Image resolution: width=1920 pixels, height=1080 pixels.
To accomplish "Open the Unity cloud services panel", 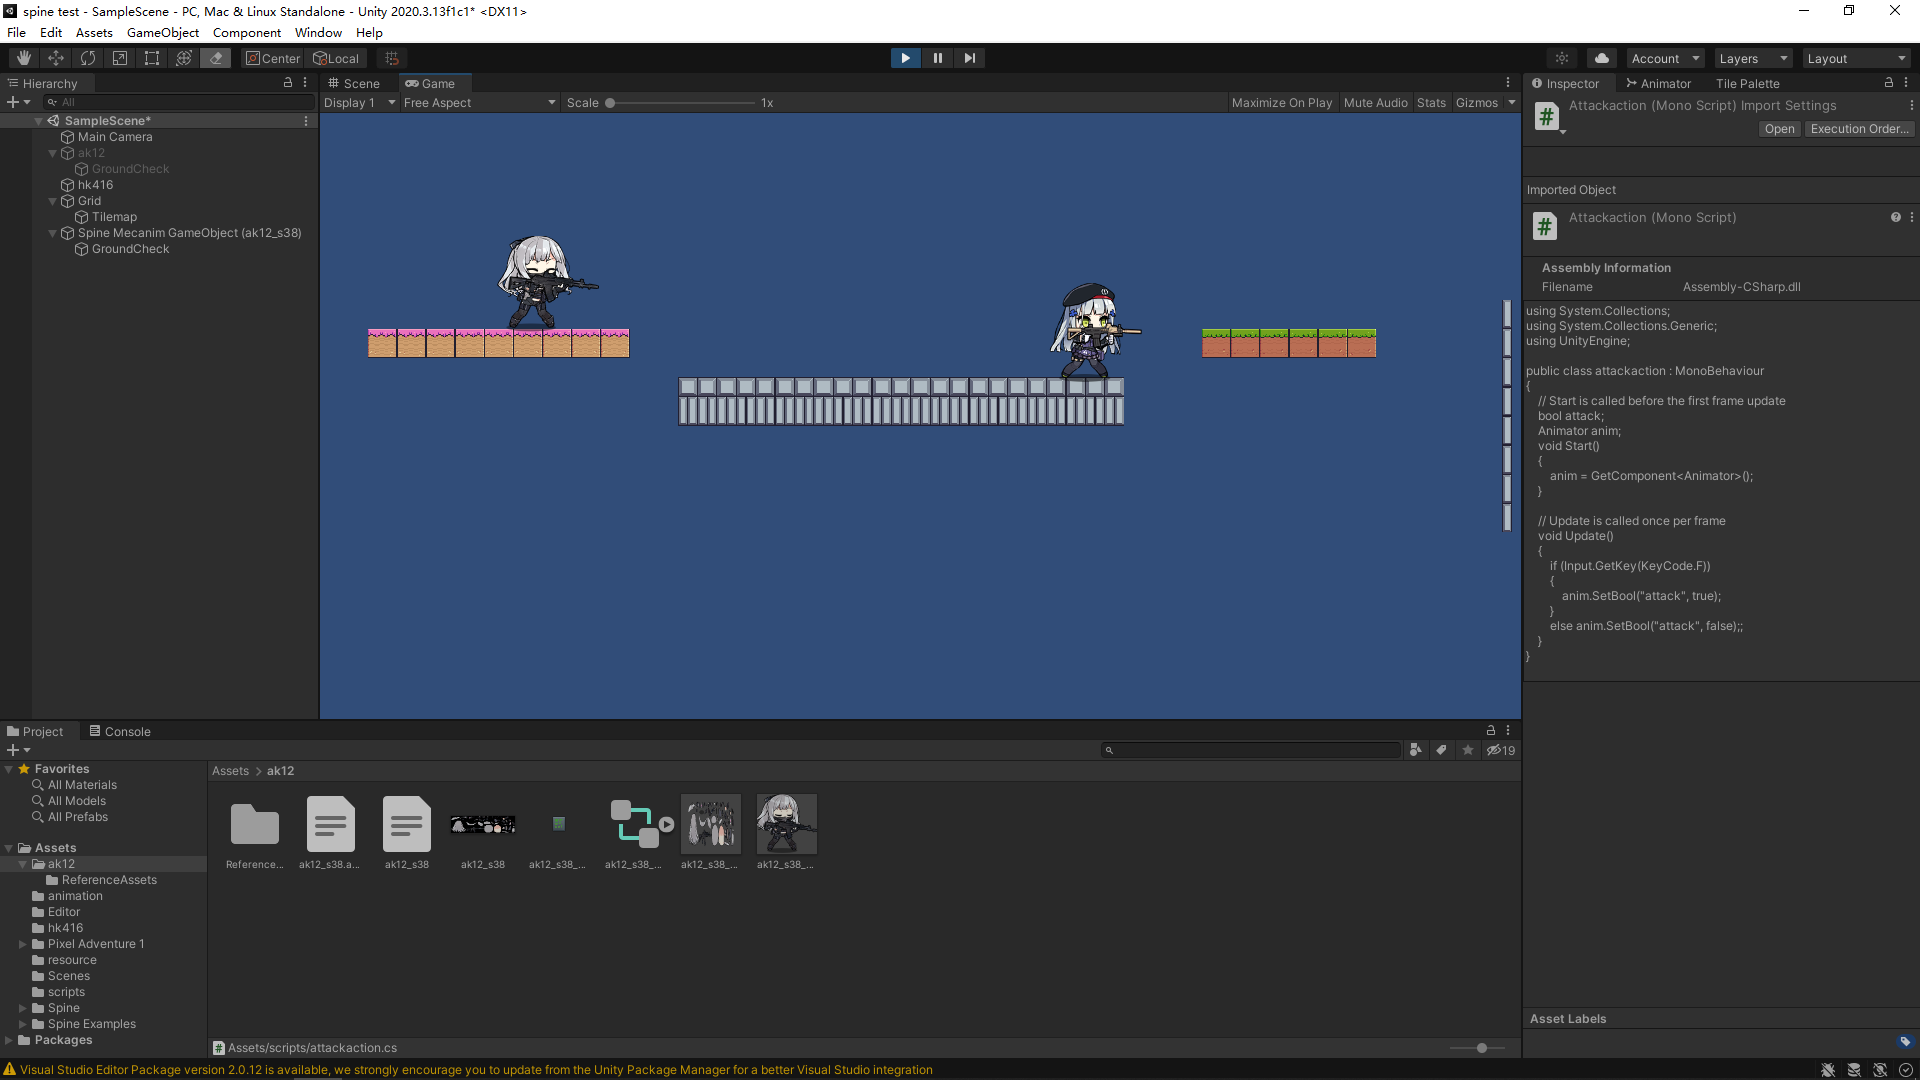I will (1601, 57).
